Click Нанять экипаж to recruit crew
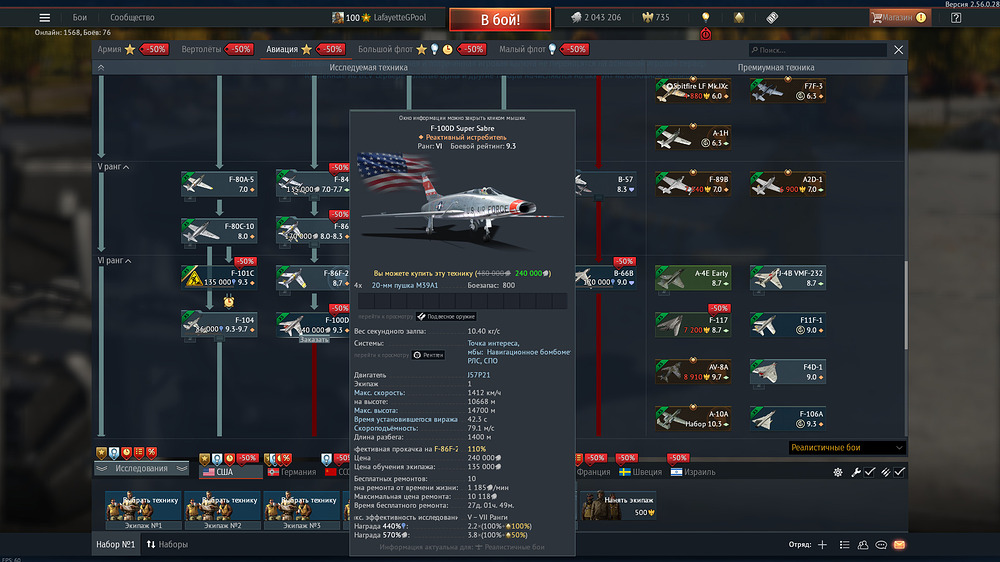This screenshot has width=1000, height=562. (619, 507)
